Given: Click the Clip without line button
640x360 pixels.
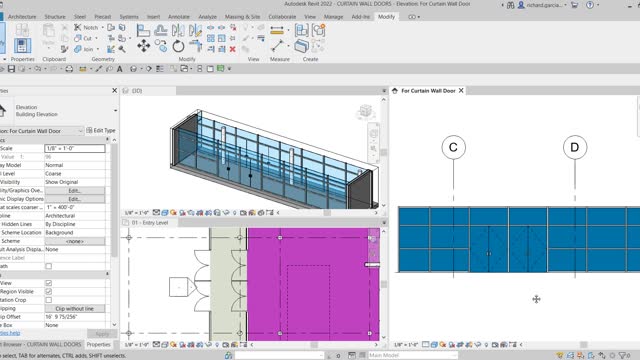Looking at the screenshot, I should point(75,309).
